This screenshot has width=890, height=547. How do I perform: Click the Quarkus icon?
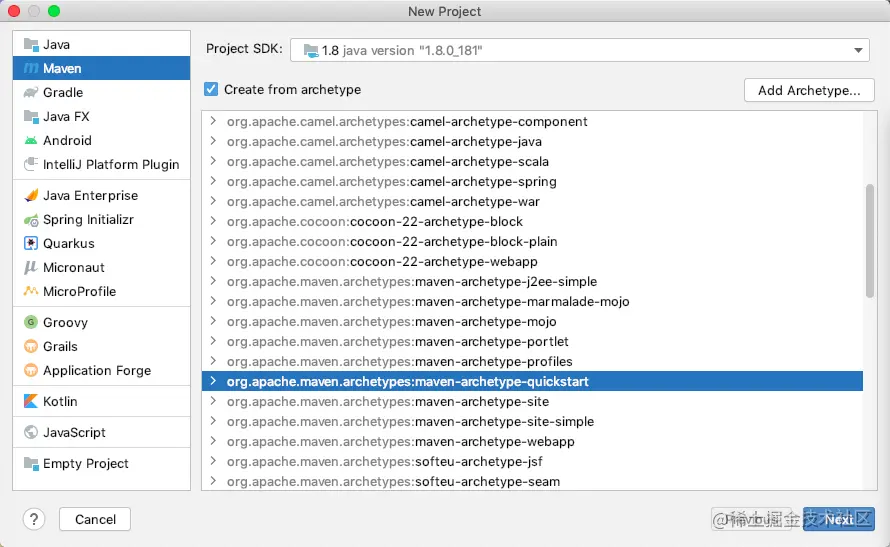pyautogui.click(x=30, y=244)
